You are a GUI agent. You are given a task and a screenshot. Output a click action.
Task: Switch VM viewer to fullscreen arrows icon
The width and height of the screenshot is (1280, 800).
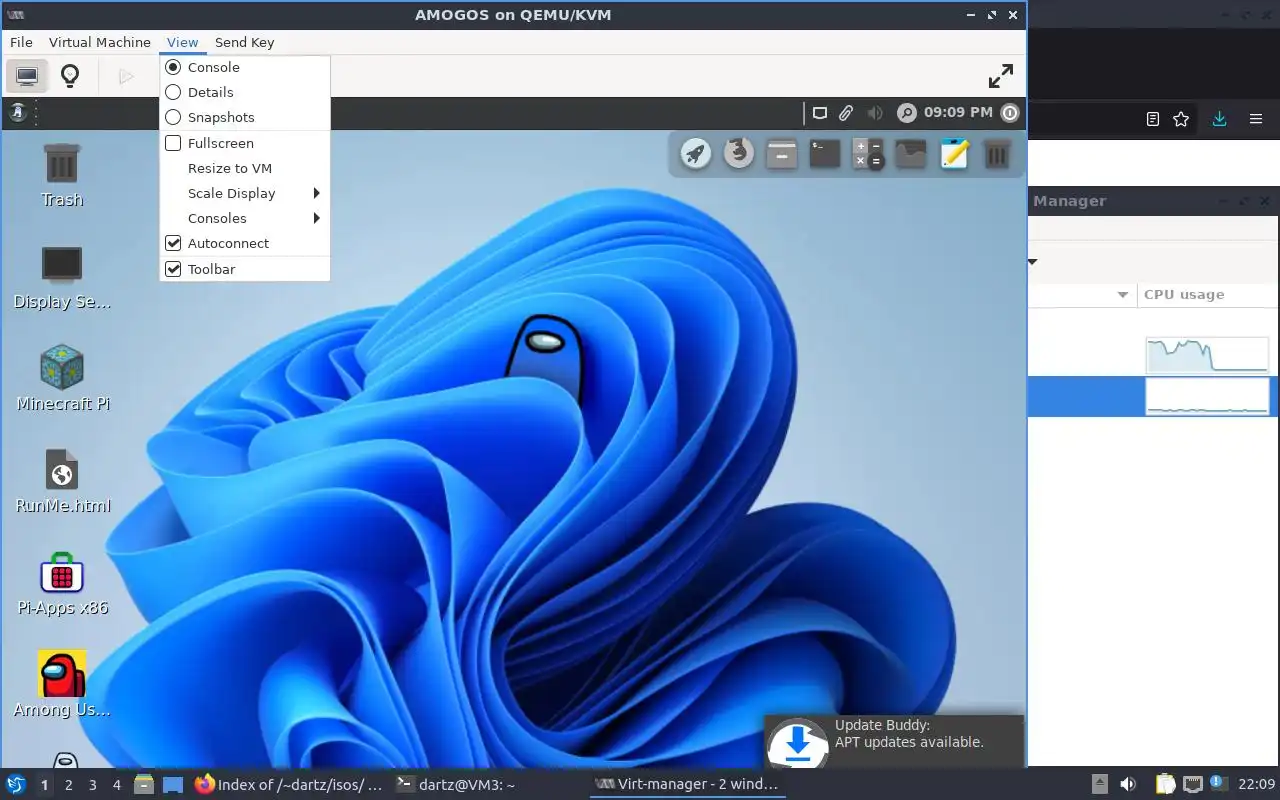tap(1001, 76)
